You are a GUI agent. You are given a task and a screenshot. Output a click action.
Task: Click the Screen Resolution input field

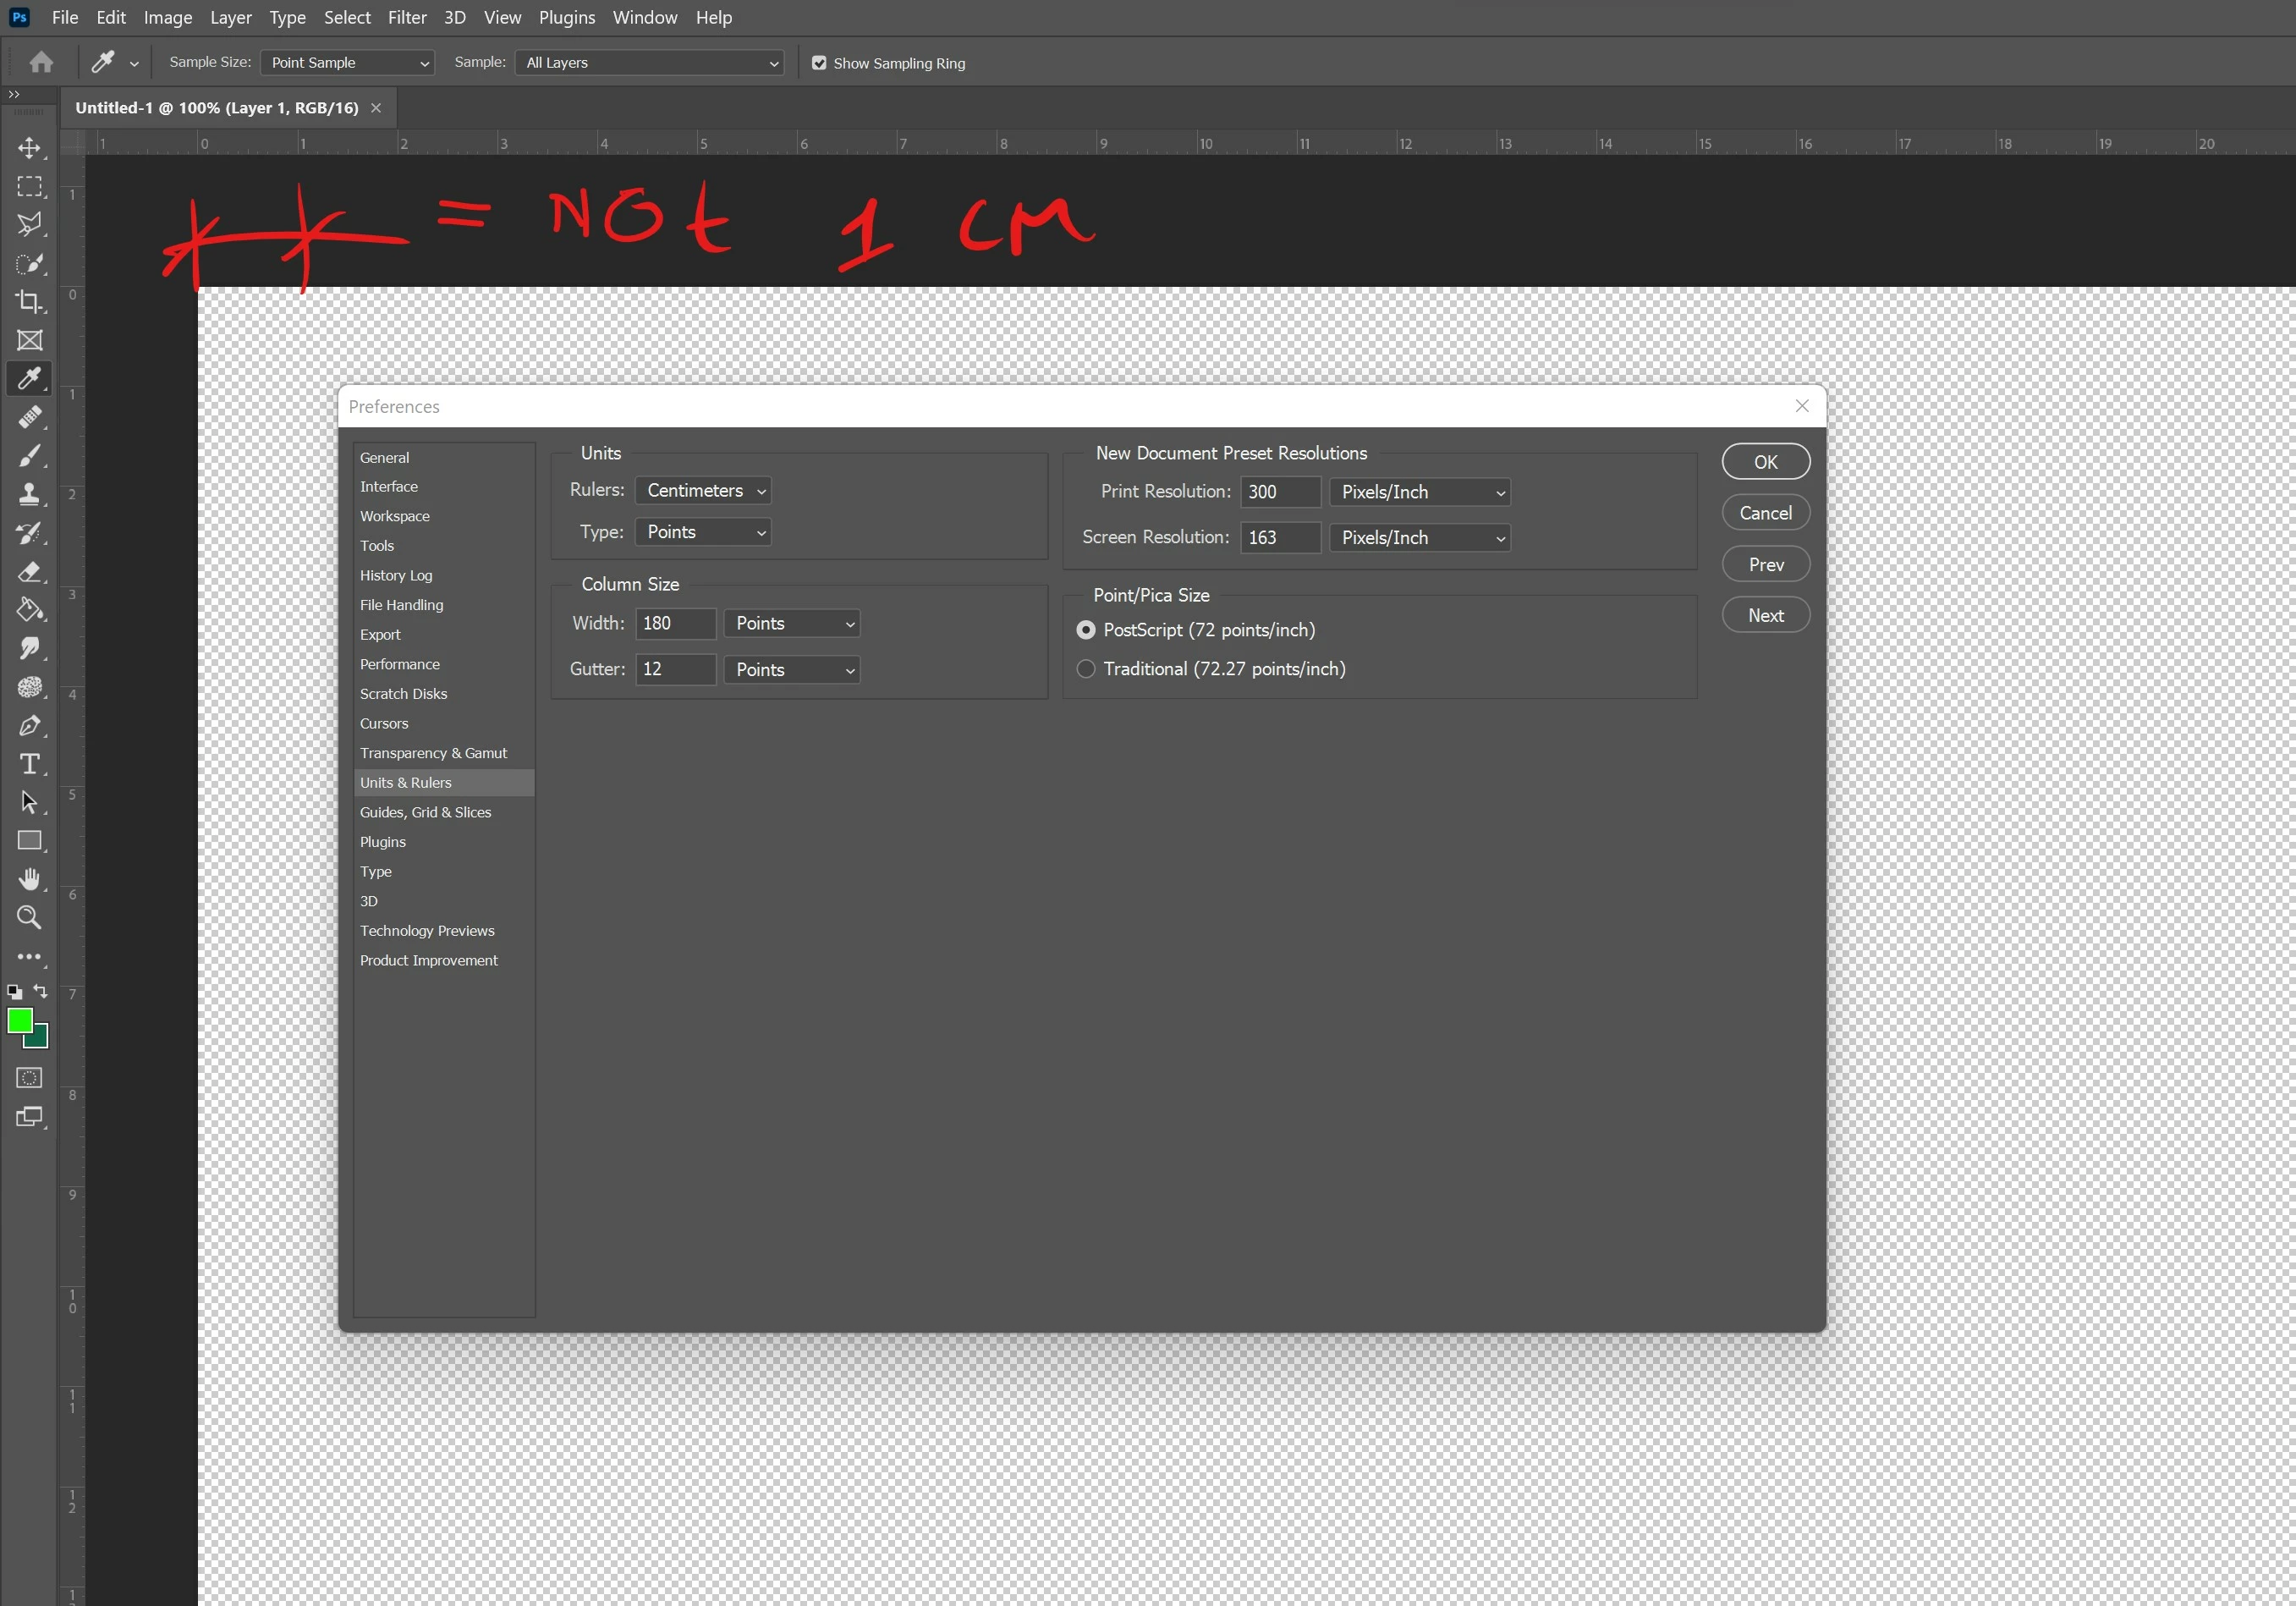point(1279,538)
